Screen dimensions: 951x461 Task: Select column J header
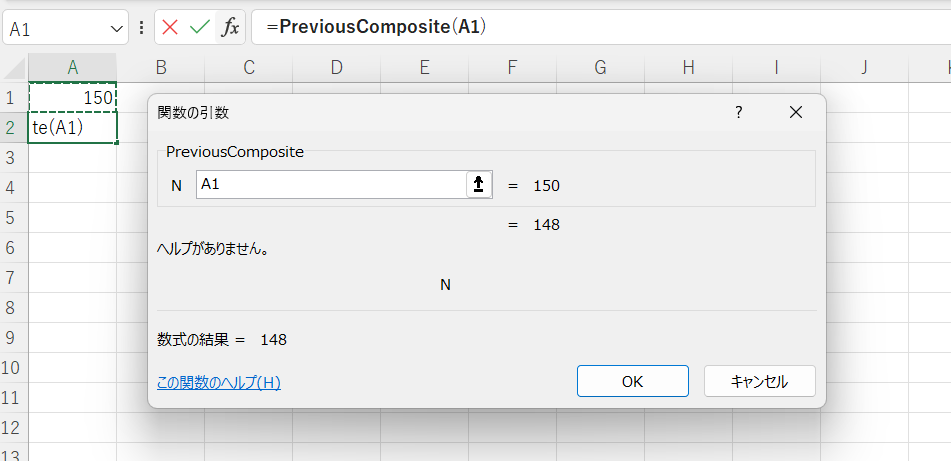[x=864, y=68]
